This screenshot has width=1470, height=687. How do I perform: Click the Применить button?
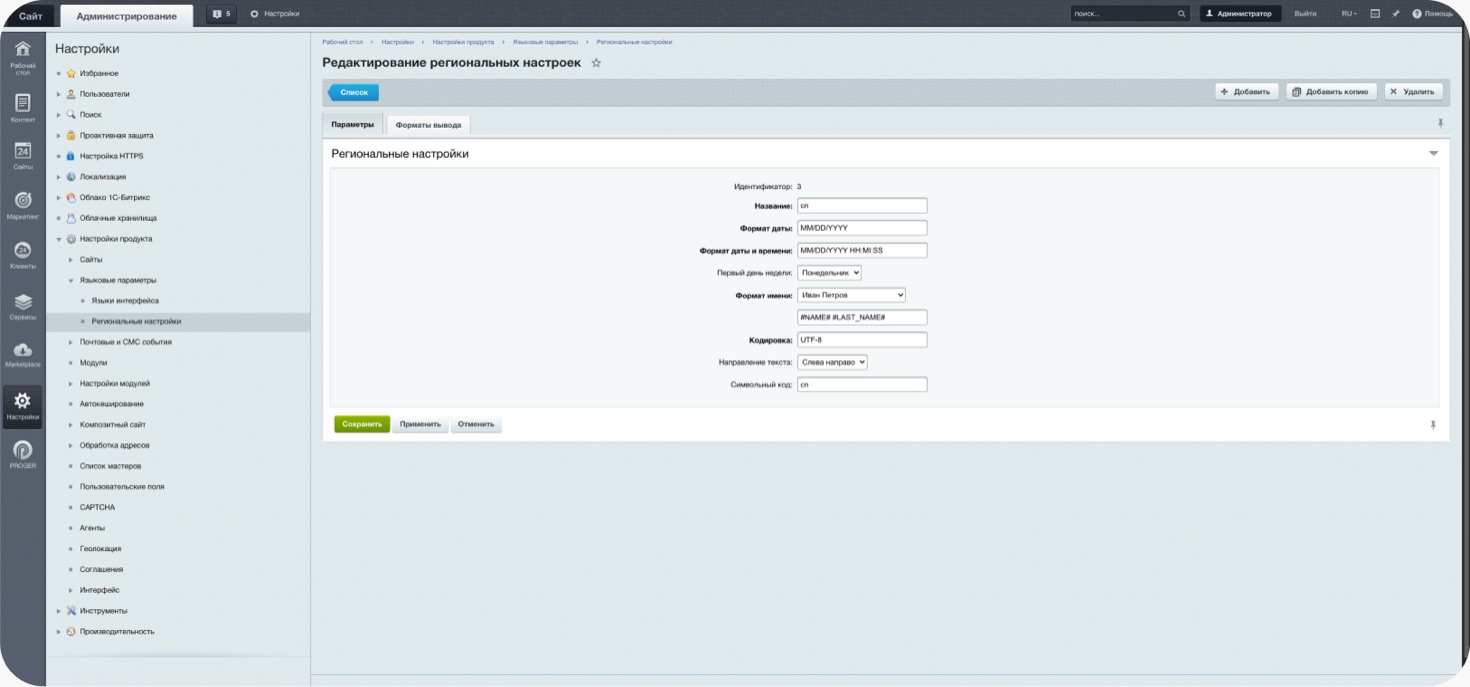(420, 424)
